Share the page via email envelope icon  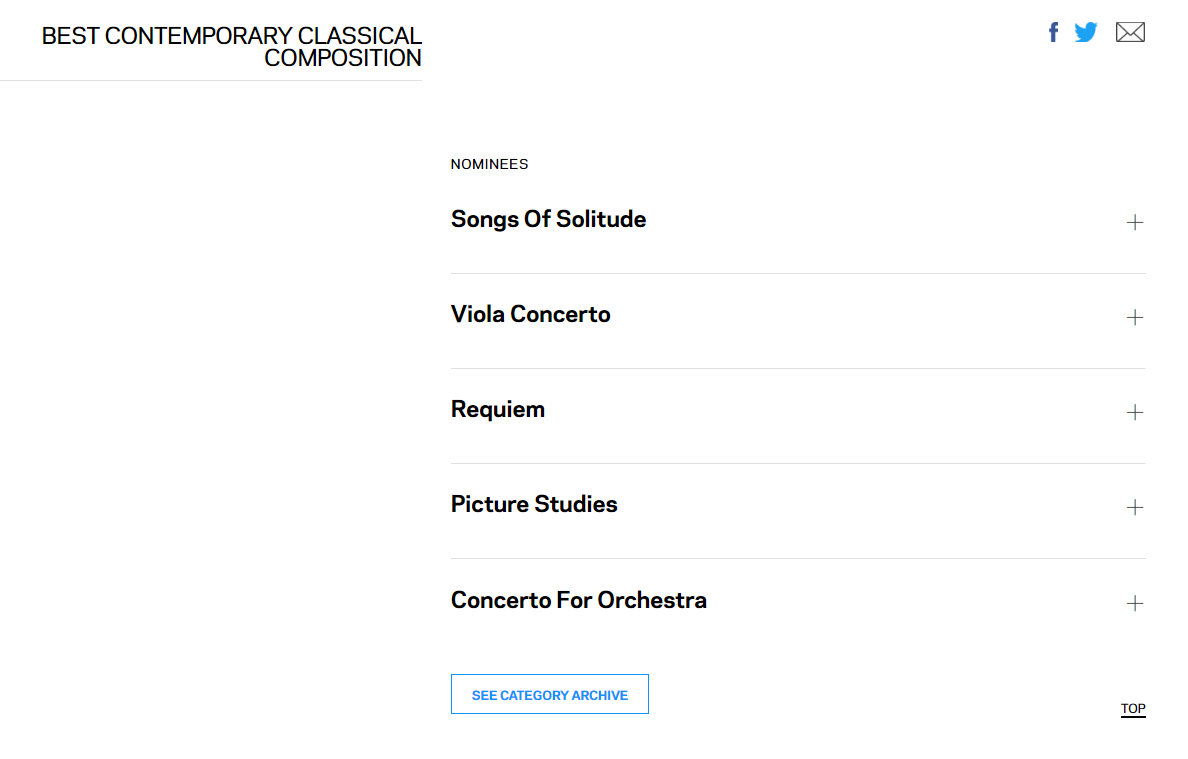(1130, 32)
